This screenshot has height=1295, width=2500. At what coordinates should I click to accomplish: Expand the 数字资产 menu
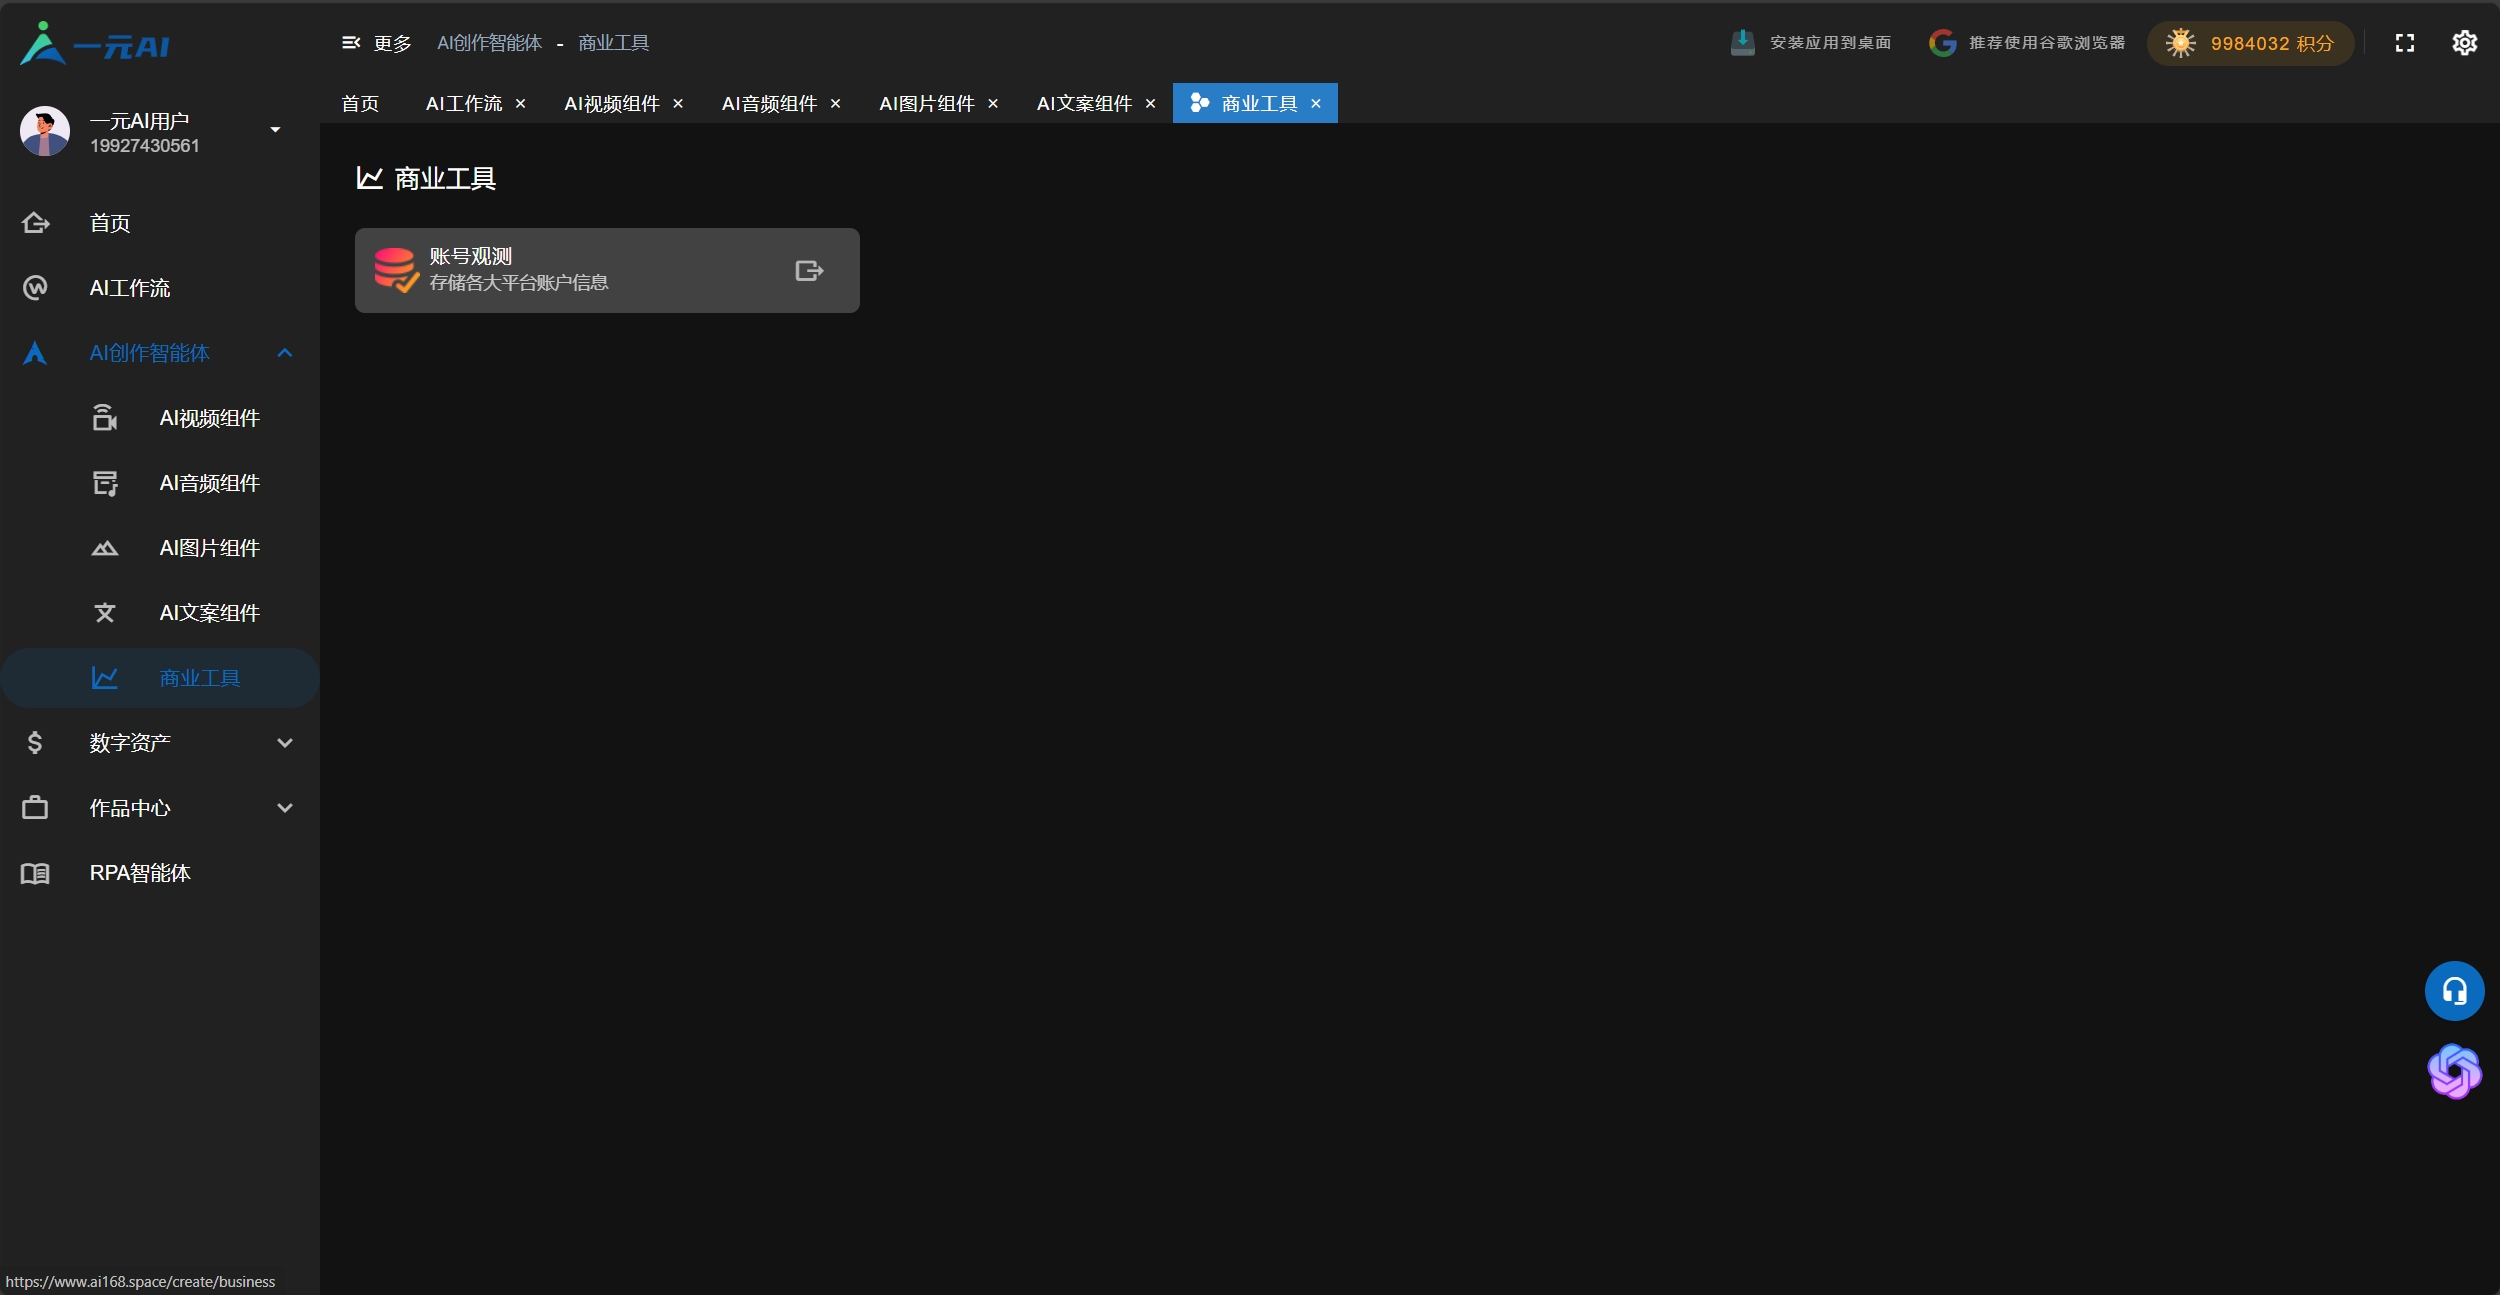click(285, 743)
